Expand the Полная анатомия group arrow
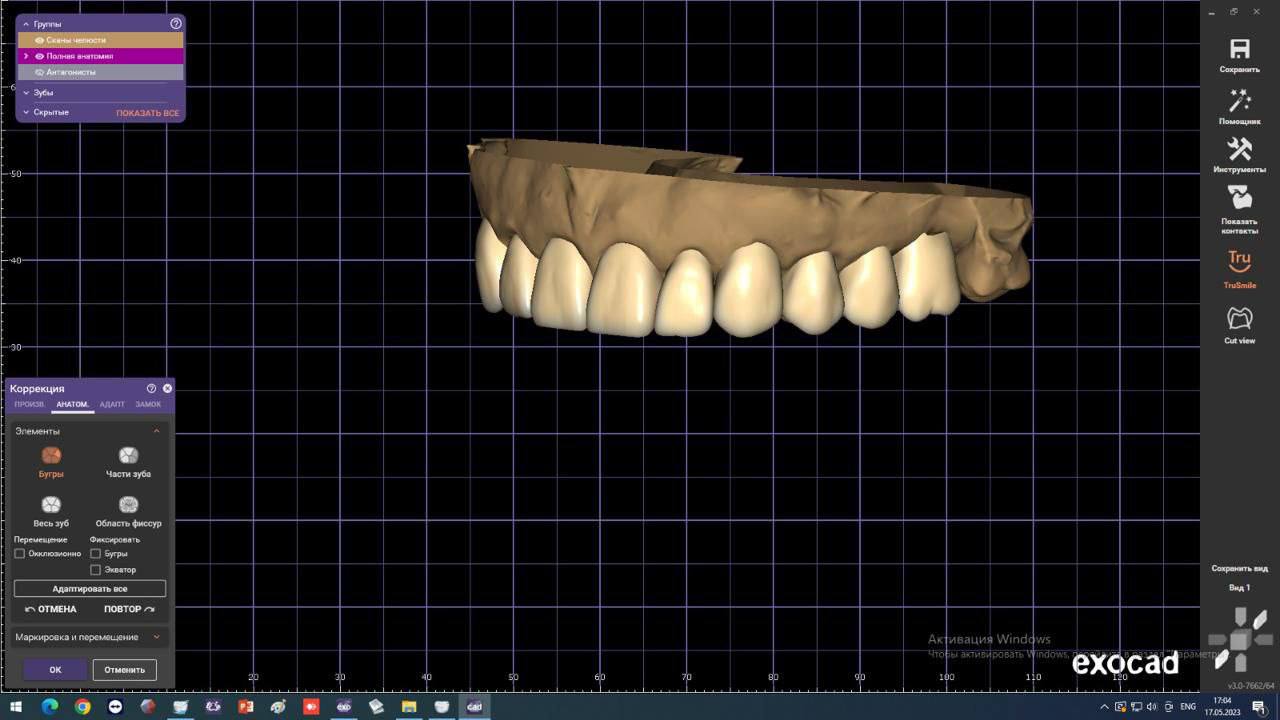The width and height of the screenshot is (1280, 720). coord(26,56)
